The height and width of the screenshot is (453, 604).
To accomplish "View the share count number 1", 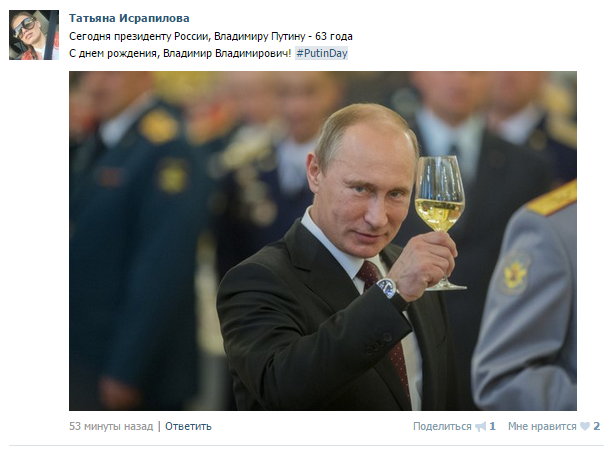I will [492, 426].
